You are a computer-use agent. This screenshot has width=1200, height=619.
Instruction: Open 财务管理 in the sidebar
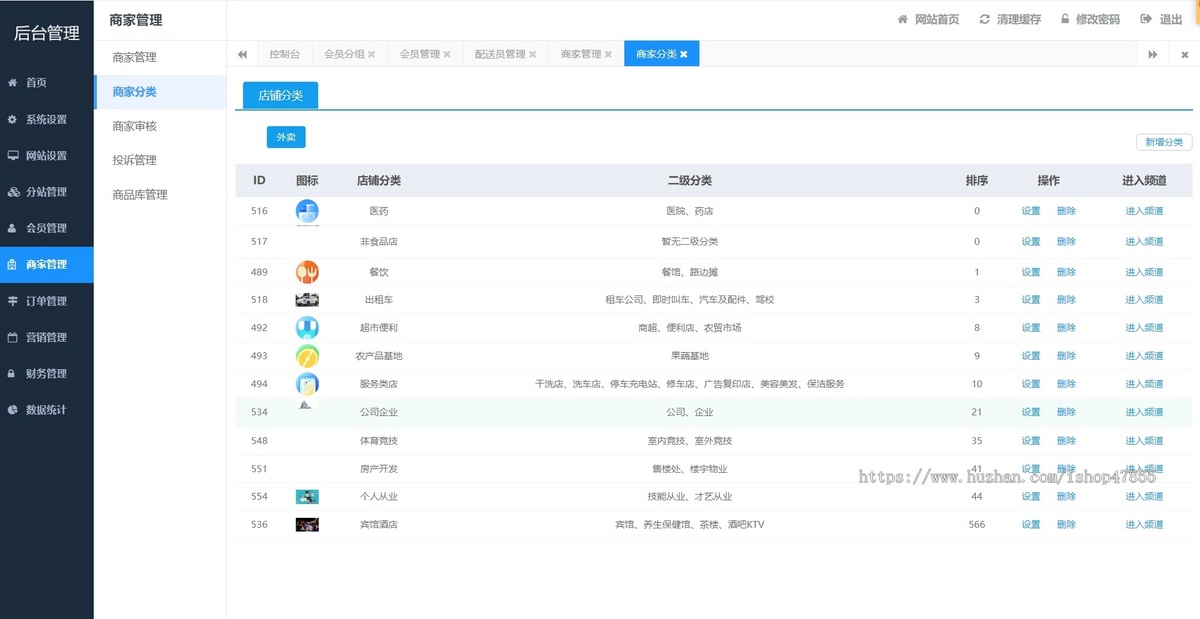pyautogui.click(x=46, y=373)
